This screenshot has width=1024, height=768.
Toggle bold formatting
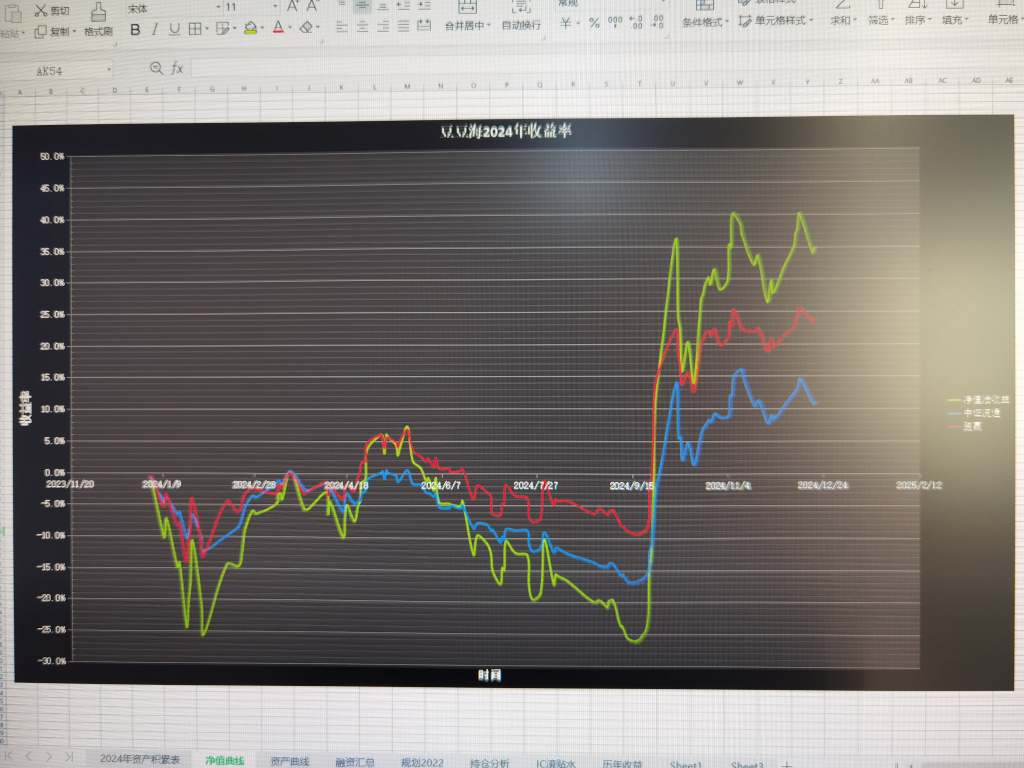click(x=136, y=29)
